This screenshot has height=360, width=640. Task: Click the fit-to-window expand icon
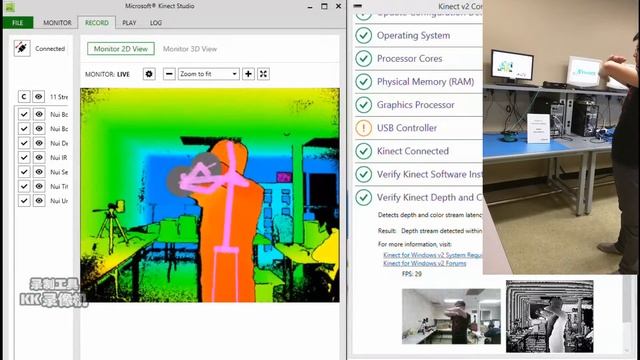click(263, 74)
